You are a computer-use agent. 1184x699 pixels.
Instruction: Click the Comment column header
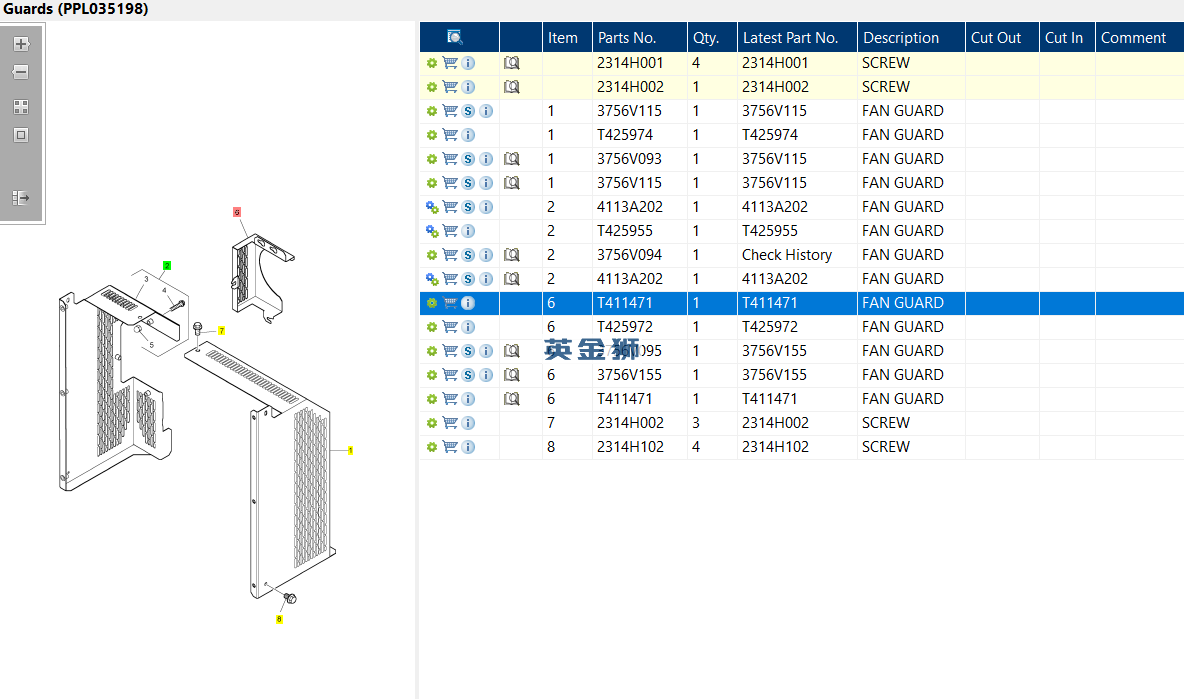(x=1139, y=37)
